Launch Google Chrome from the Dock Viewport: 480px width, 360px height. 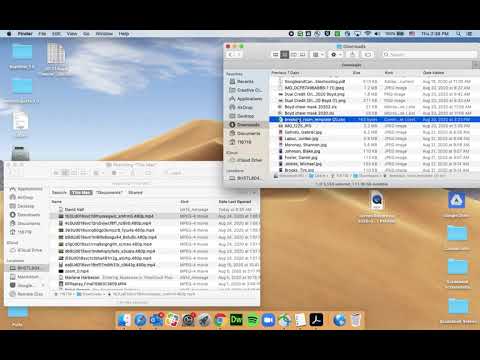(x=220, y=320)
